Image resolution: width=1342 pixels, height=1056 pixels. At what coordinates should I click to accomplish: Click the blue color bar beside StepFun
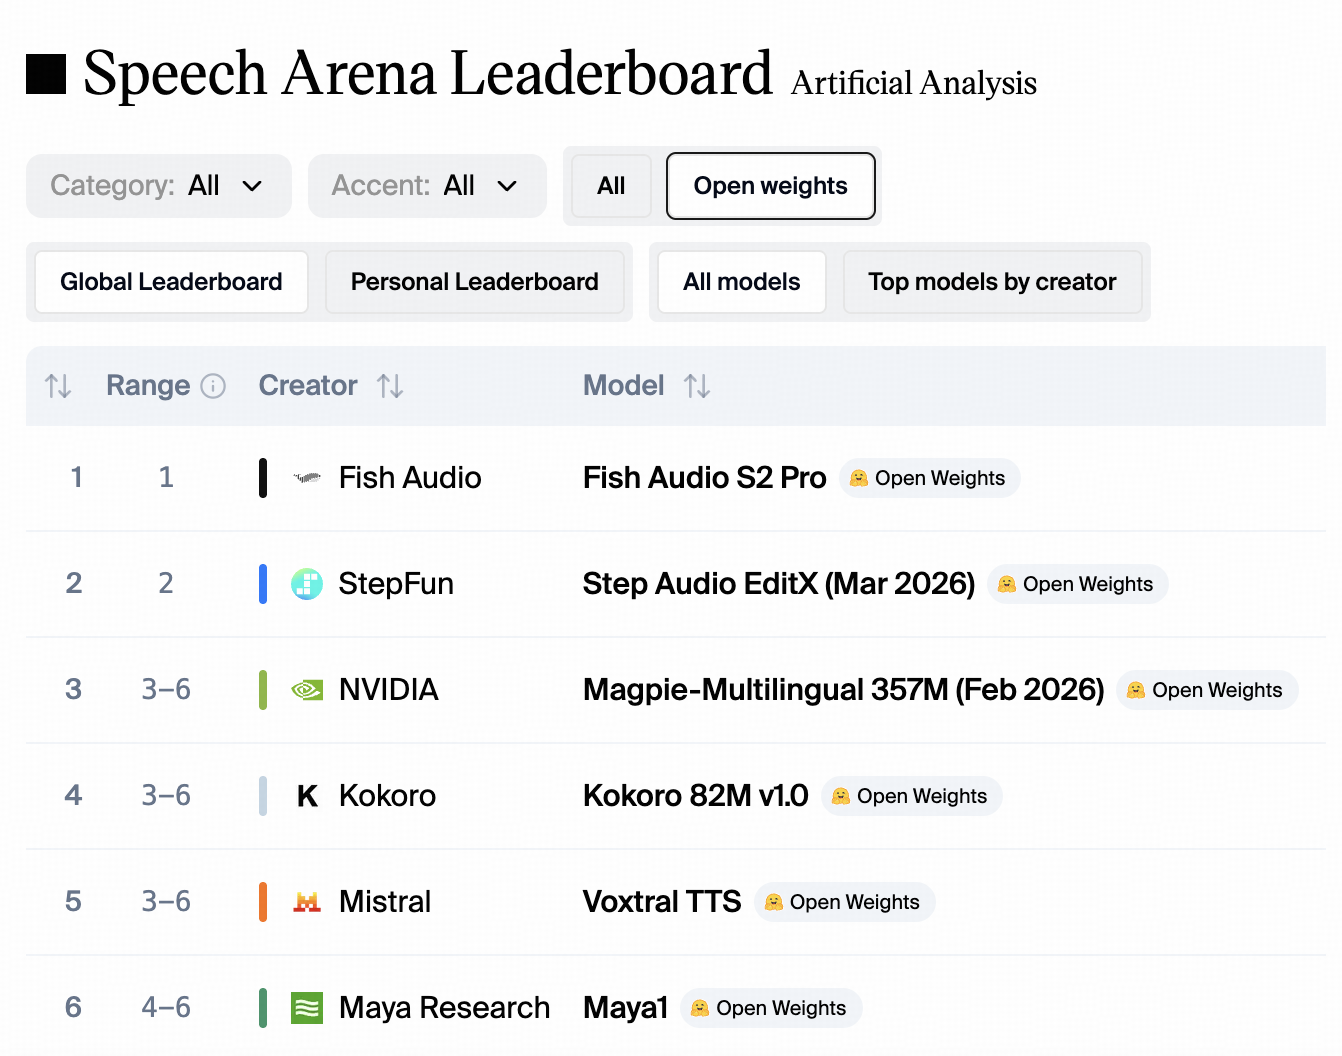(263, 584)
